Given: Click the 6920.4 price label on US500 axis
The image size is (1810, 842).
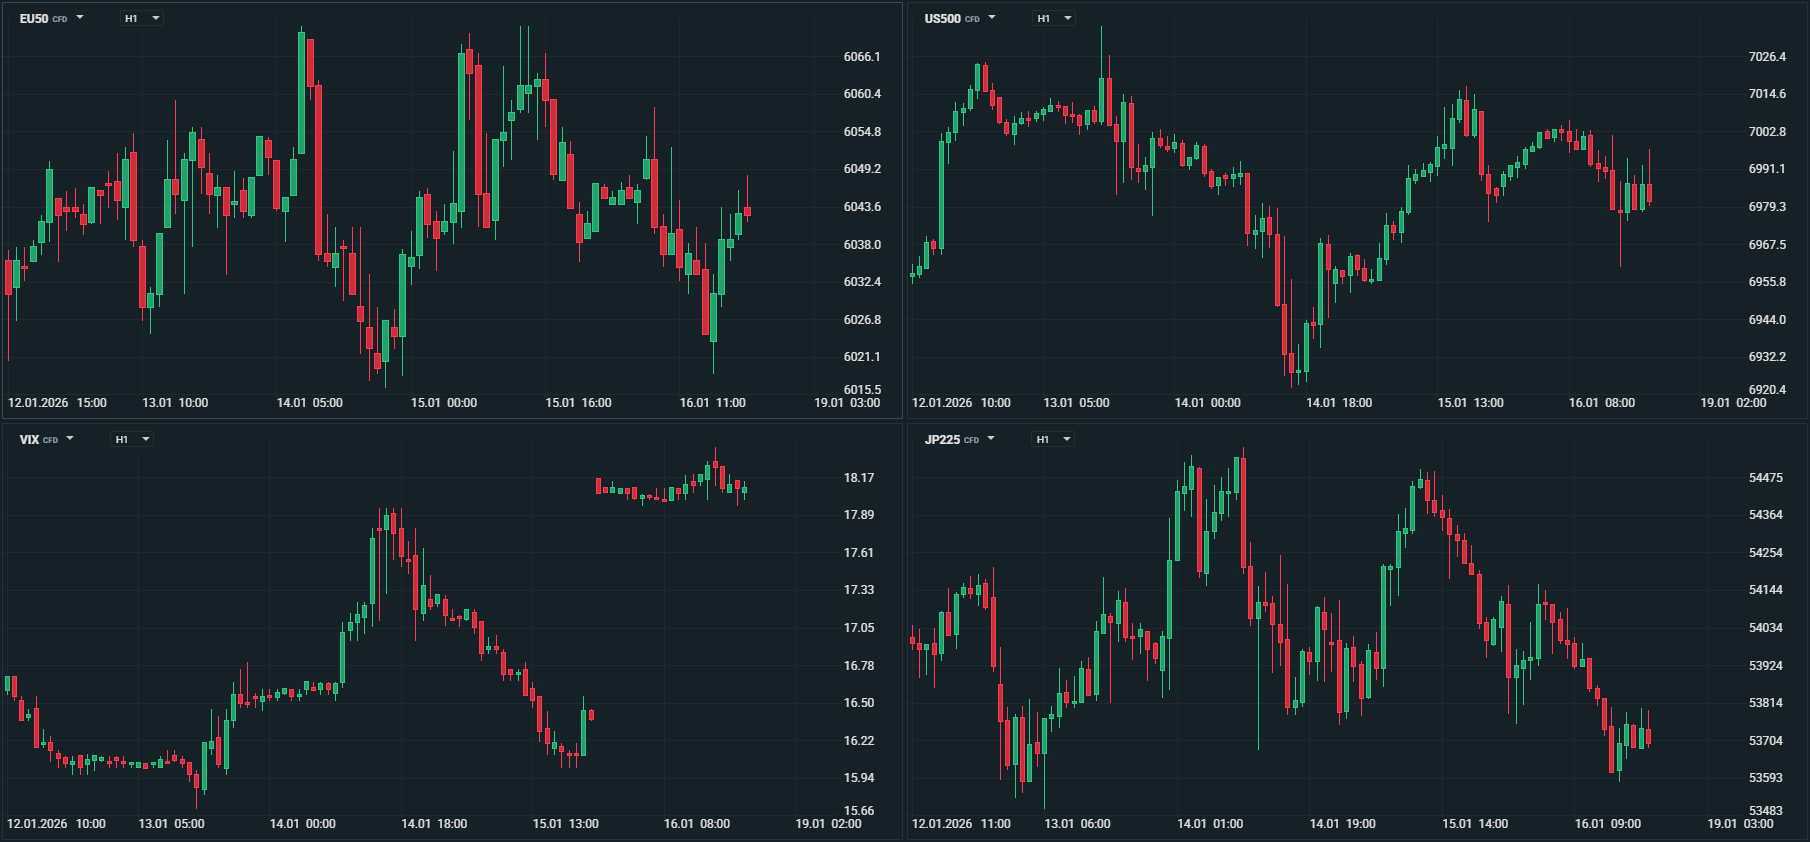Looking at the screenshot, I should (1767, 390).
